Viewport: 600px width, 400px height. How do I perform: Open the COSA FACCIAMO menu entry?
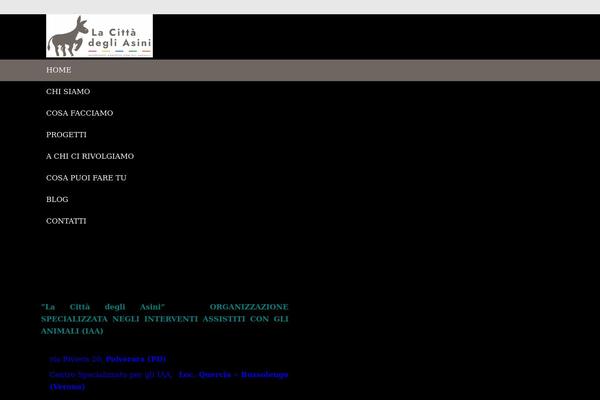[x=79, y=113]
